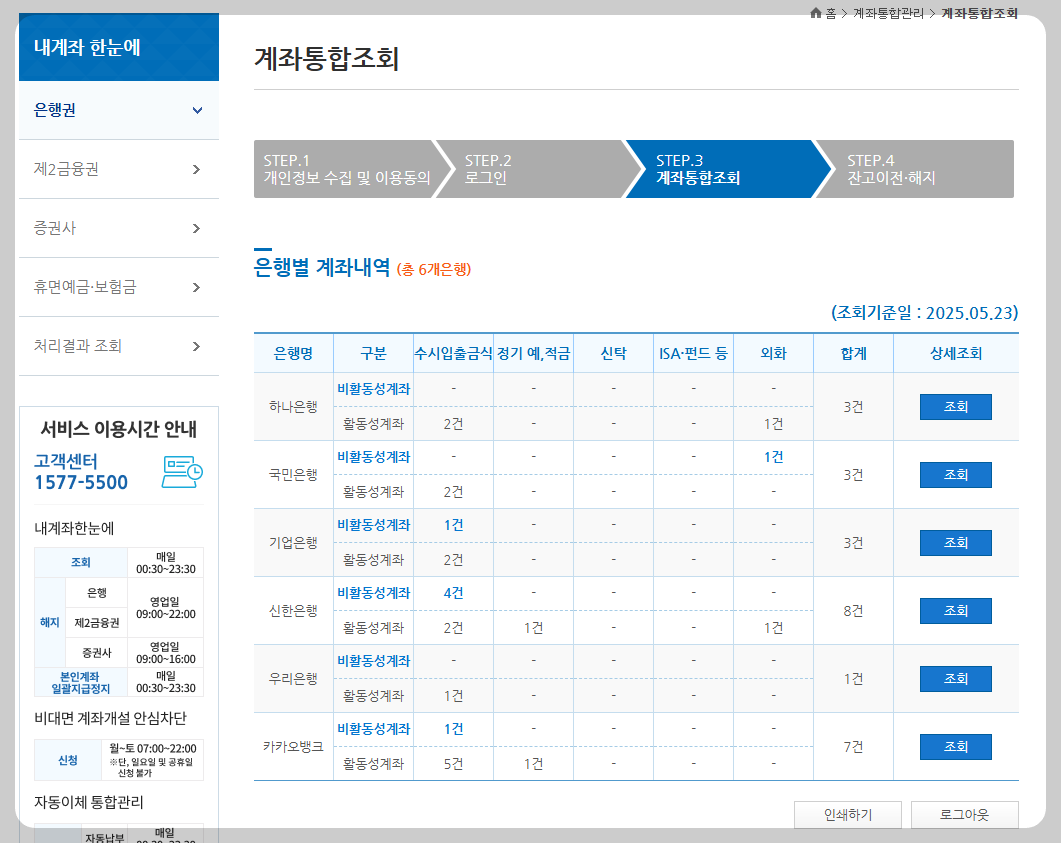Click the 로그아웃 button
This screenshot has width=1061, height=843.
click(964, 815)
